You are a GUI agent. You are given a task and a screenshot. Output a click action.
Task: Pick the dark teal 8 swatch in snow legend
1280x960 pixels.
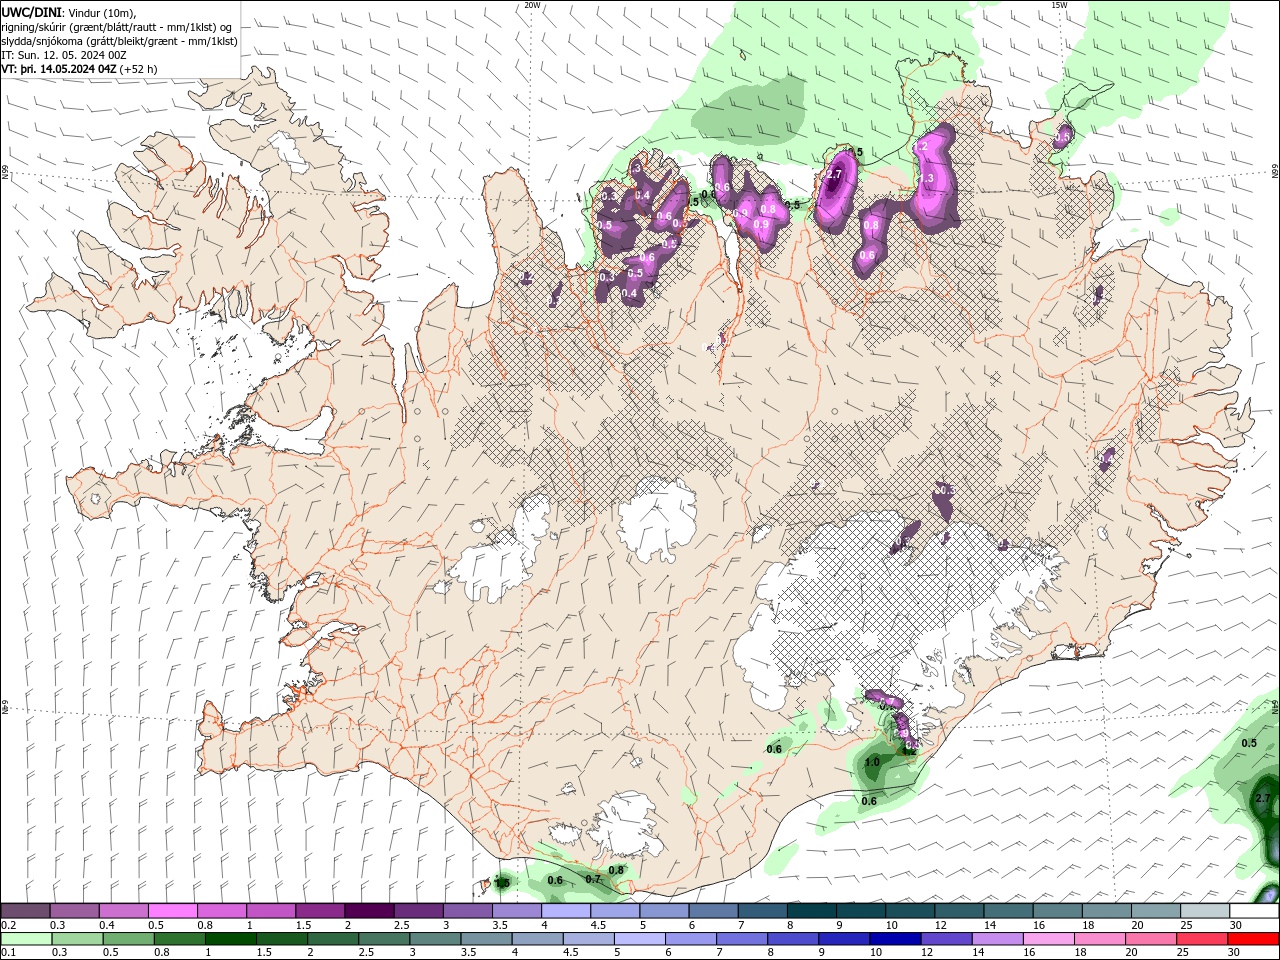coord(811,911)
